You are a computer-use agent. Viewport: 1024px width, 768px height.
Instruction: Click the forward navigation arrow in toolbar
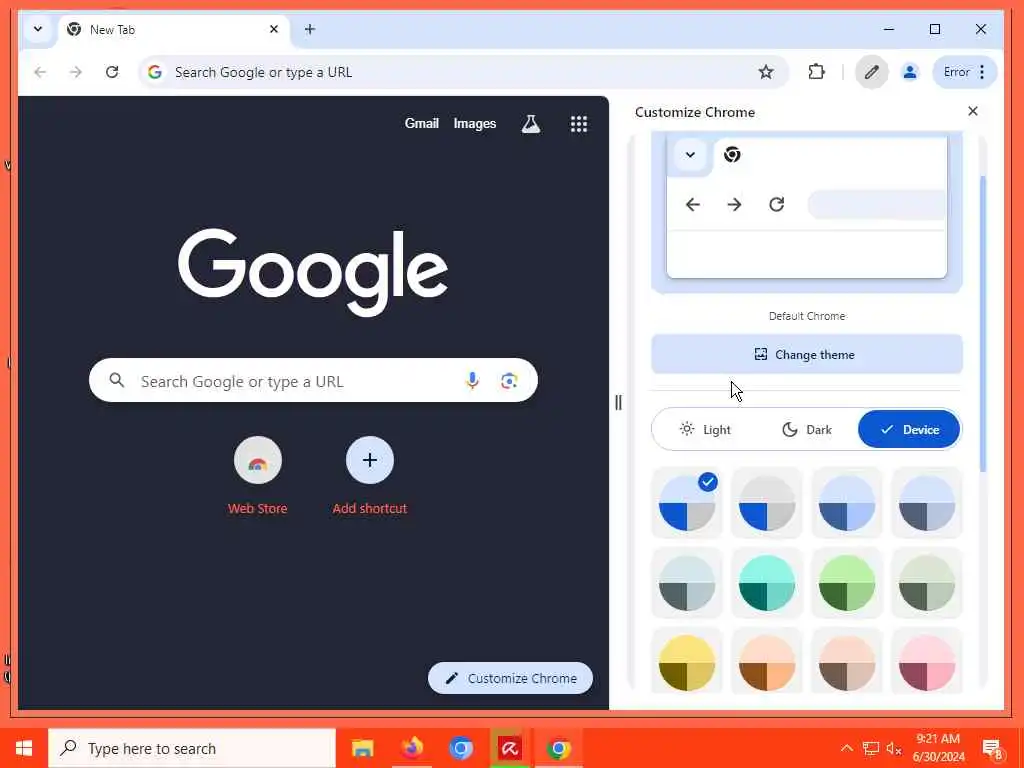coord(76,72)
